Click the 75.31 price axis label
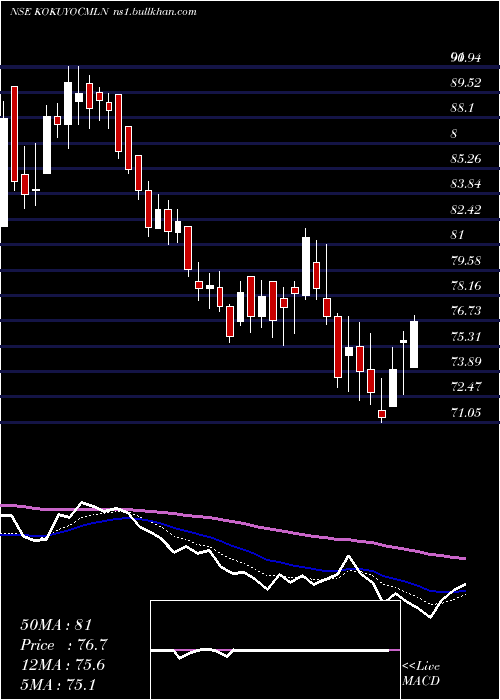Image resolution: width=500 pixels, height=700 pixels. 466,337
